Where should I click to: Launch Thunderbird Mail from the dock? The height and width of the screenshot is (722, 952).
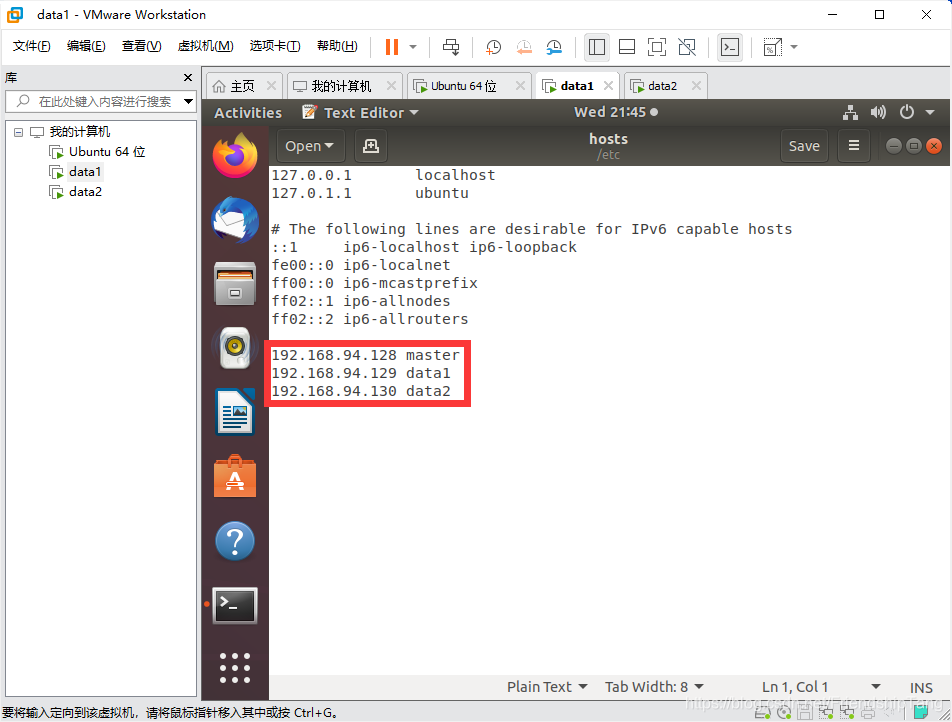pyautogui.click(x=235, y=220)
